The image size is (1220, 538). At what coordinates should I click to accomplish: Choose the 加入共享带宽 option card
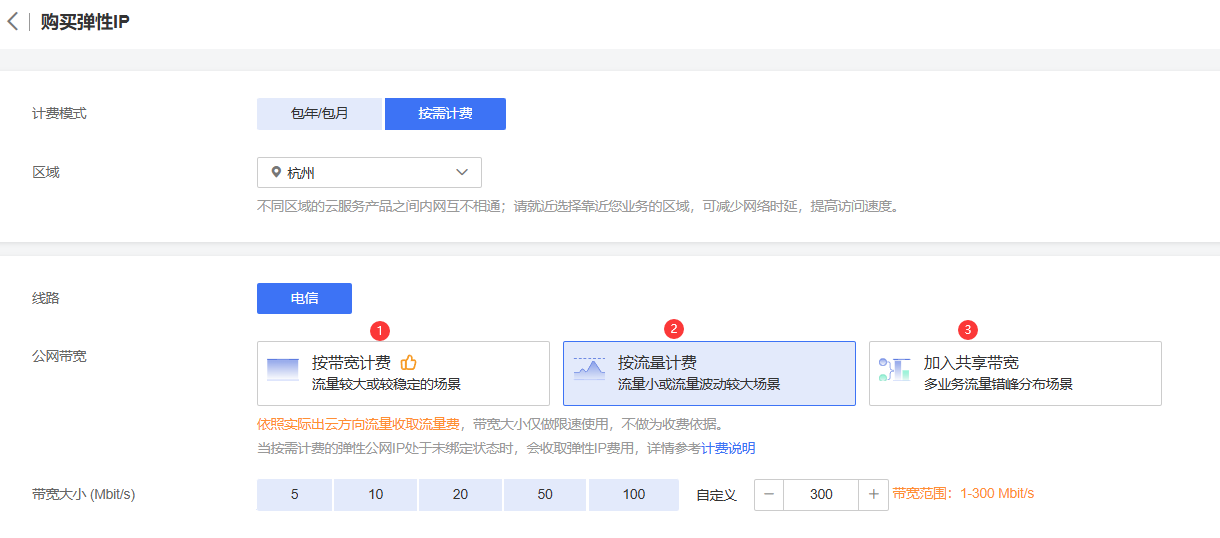pos(1015,373)
